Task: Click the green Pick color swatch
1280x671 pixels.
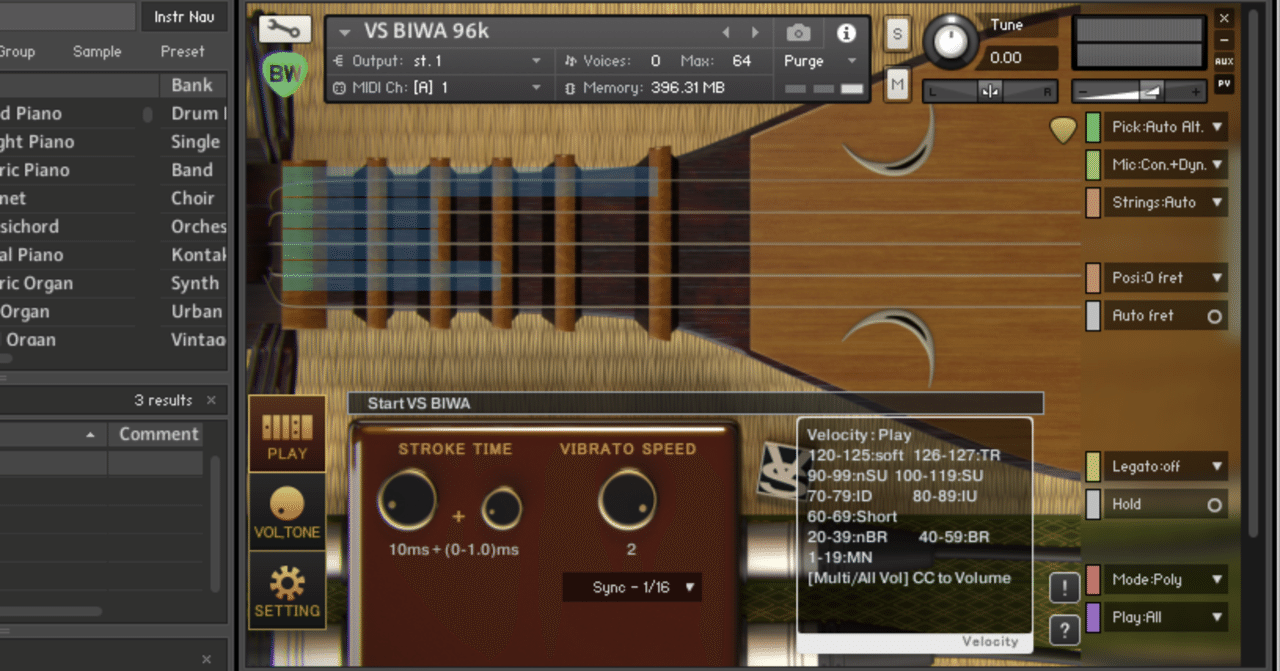Action: point(1093,127)
